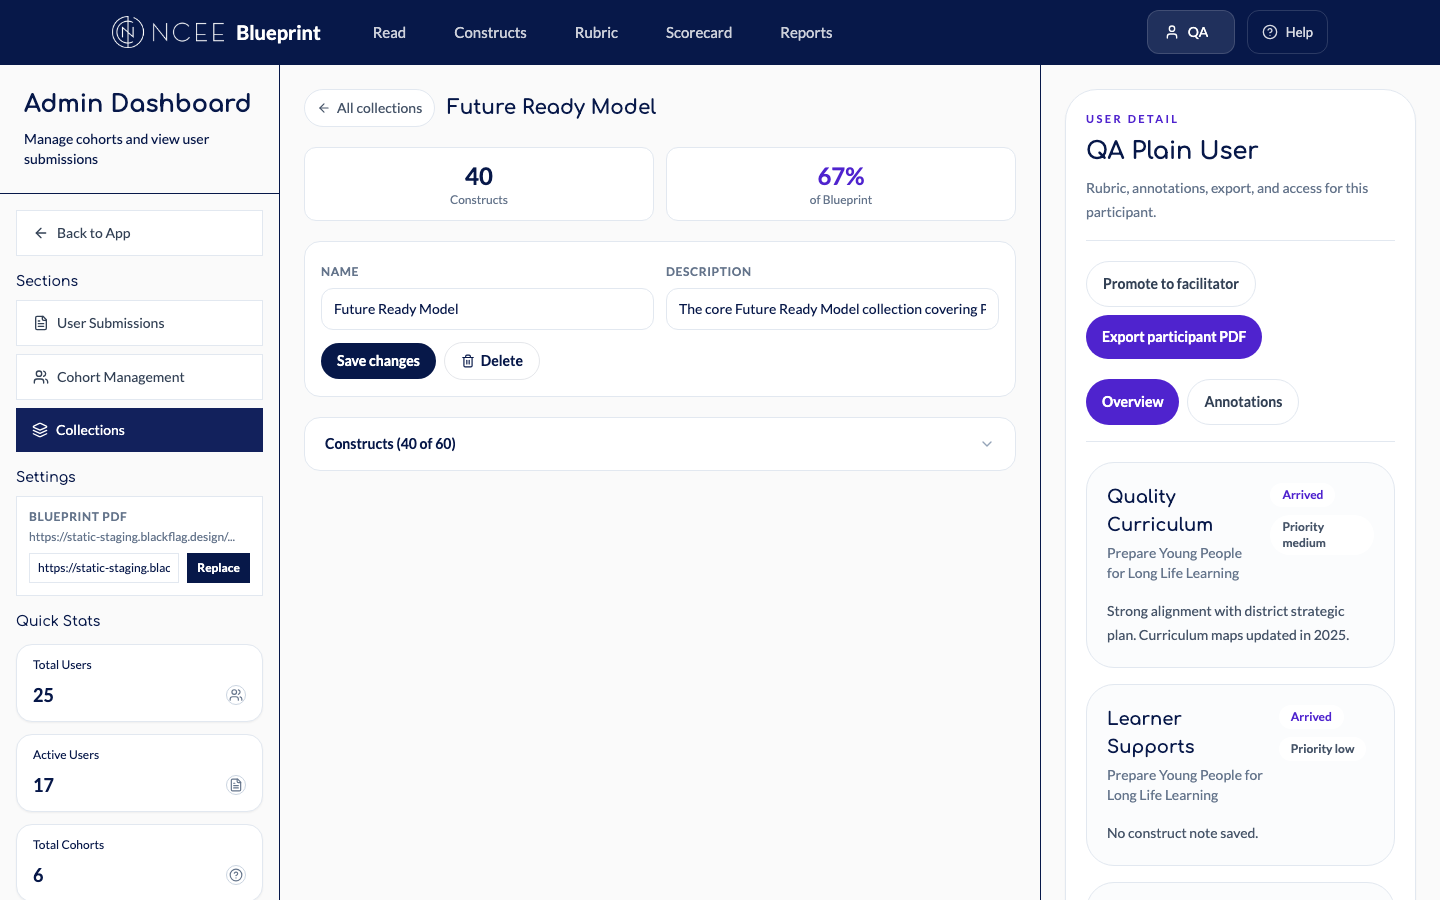Go back to All collections

point(369,108)
